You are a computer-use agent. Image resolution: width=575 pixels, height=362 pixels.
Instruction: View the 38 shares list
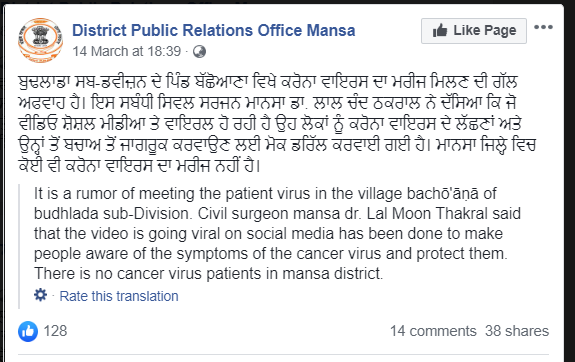coord(517,331)
